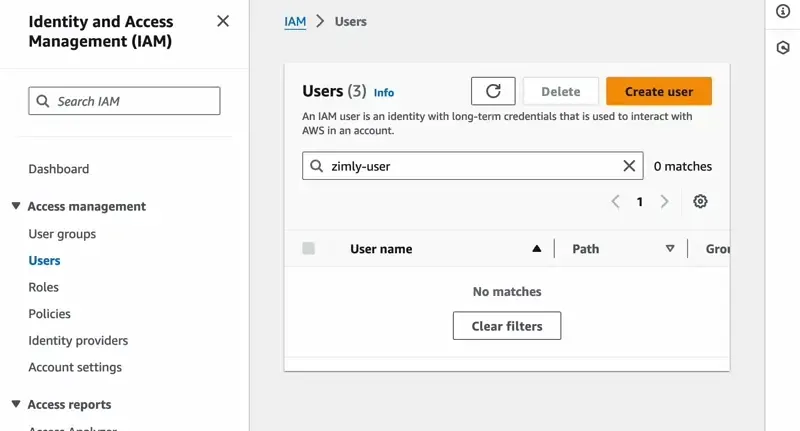The height and width of the screenshot is (431, 800).
Task: Click the magnifier icon in users filter
Action: point(316,166)
